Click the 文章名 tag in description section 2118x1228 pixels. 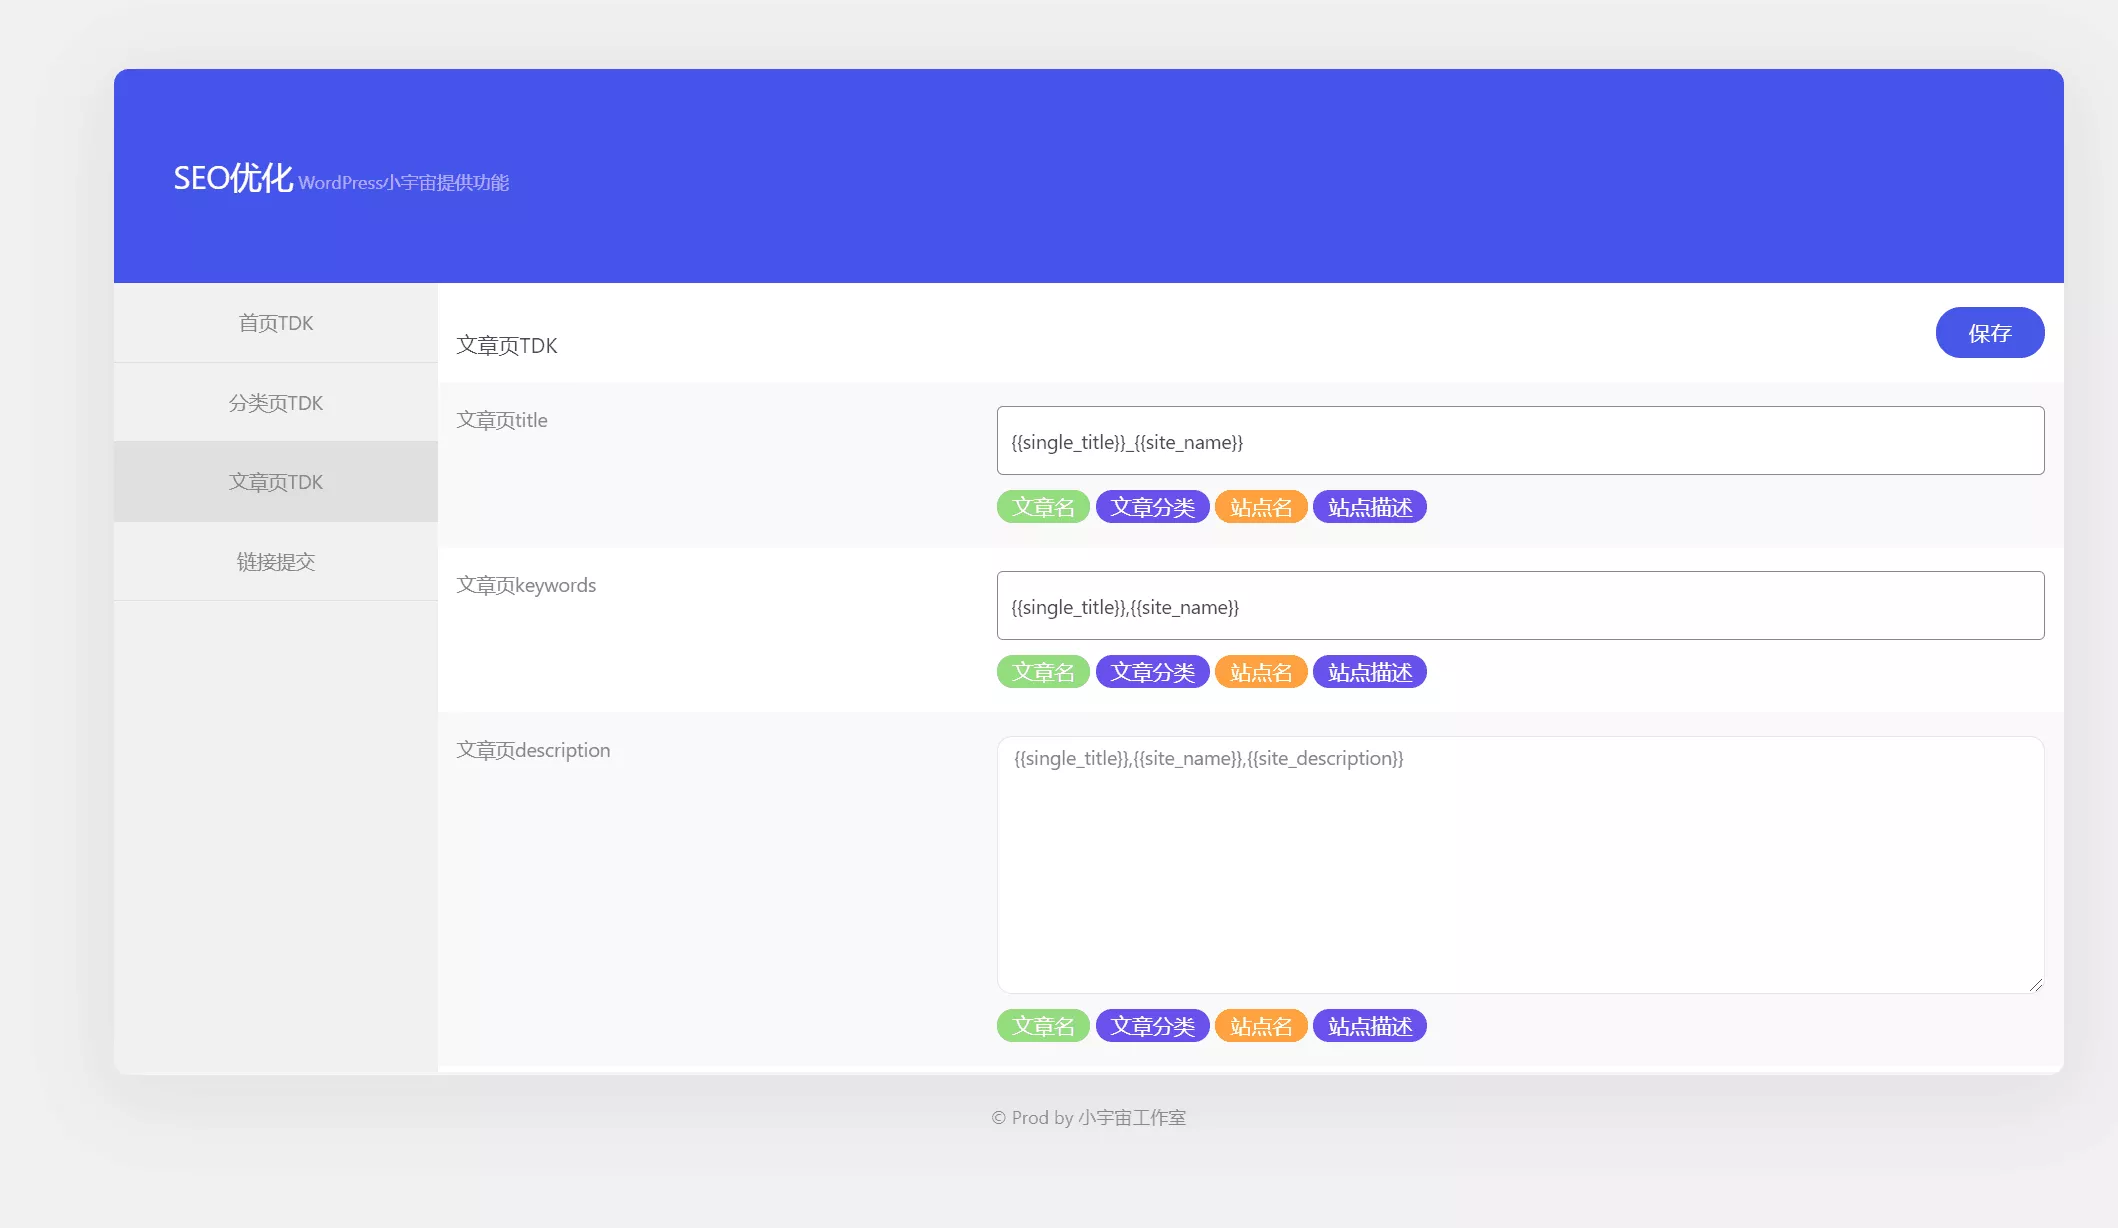coord(1042,1025)
